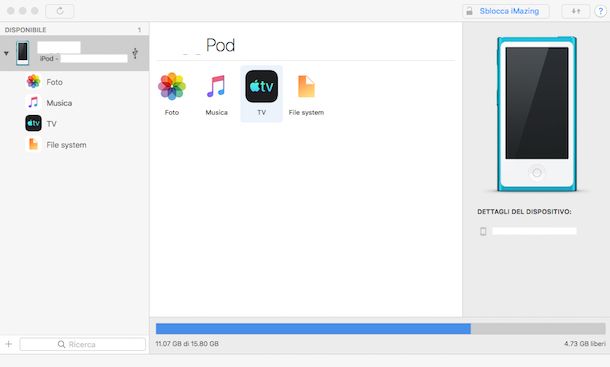Select the iPod device icon in sidebar
The width and height of the screenshot is (610, 367).
coord(23,53)
